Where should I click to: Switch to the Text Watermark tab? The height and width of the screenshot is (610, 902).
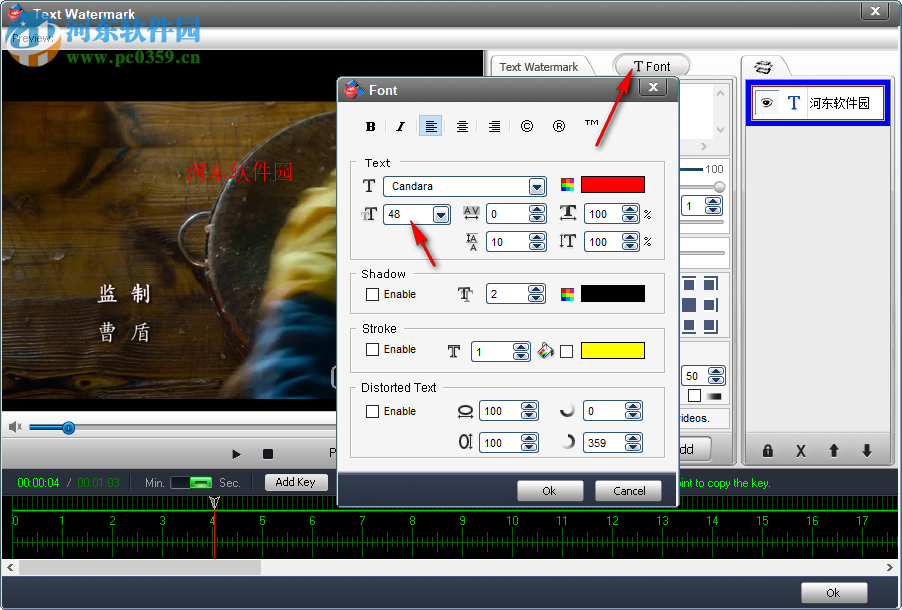pos(539,66)
